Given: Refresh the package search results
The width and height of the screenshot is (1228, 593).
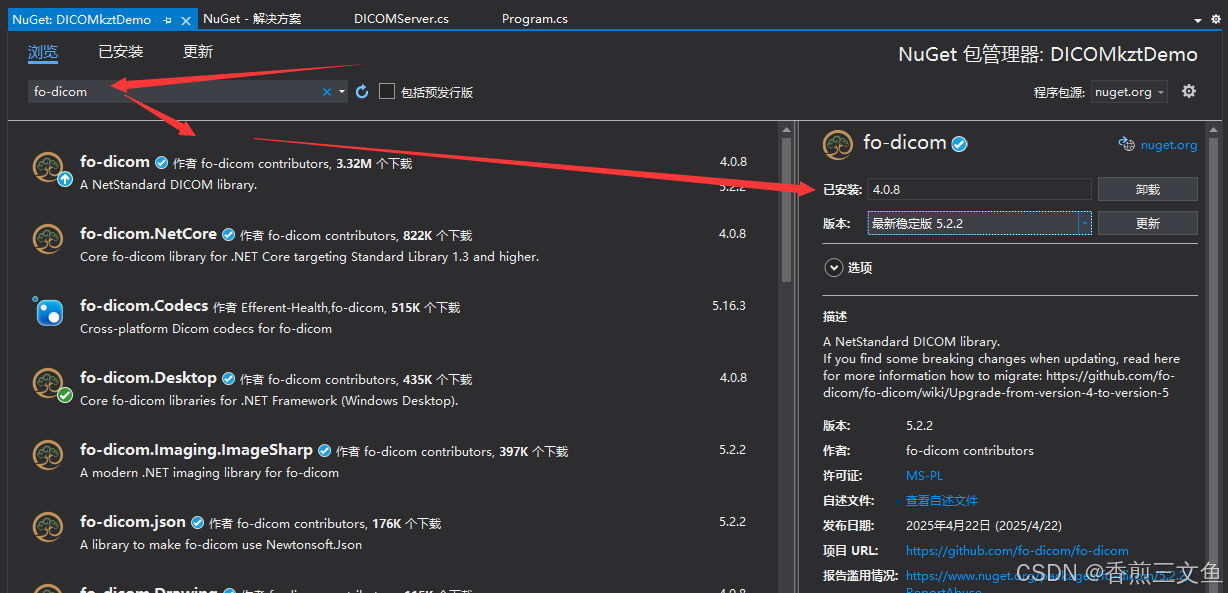Looking at the screenshot, I should (362, 92).
